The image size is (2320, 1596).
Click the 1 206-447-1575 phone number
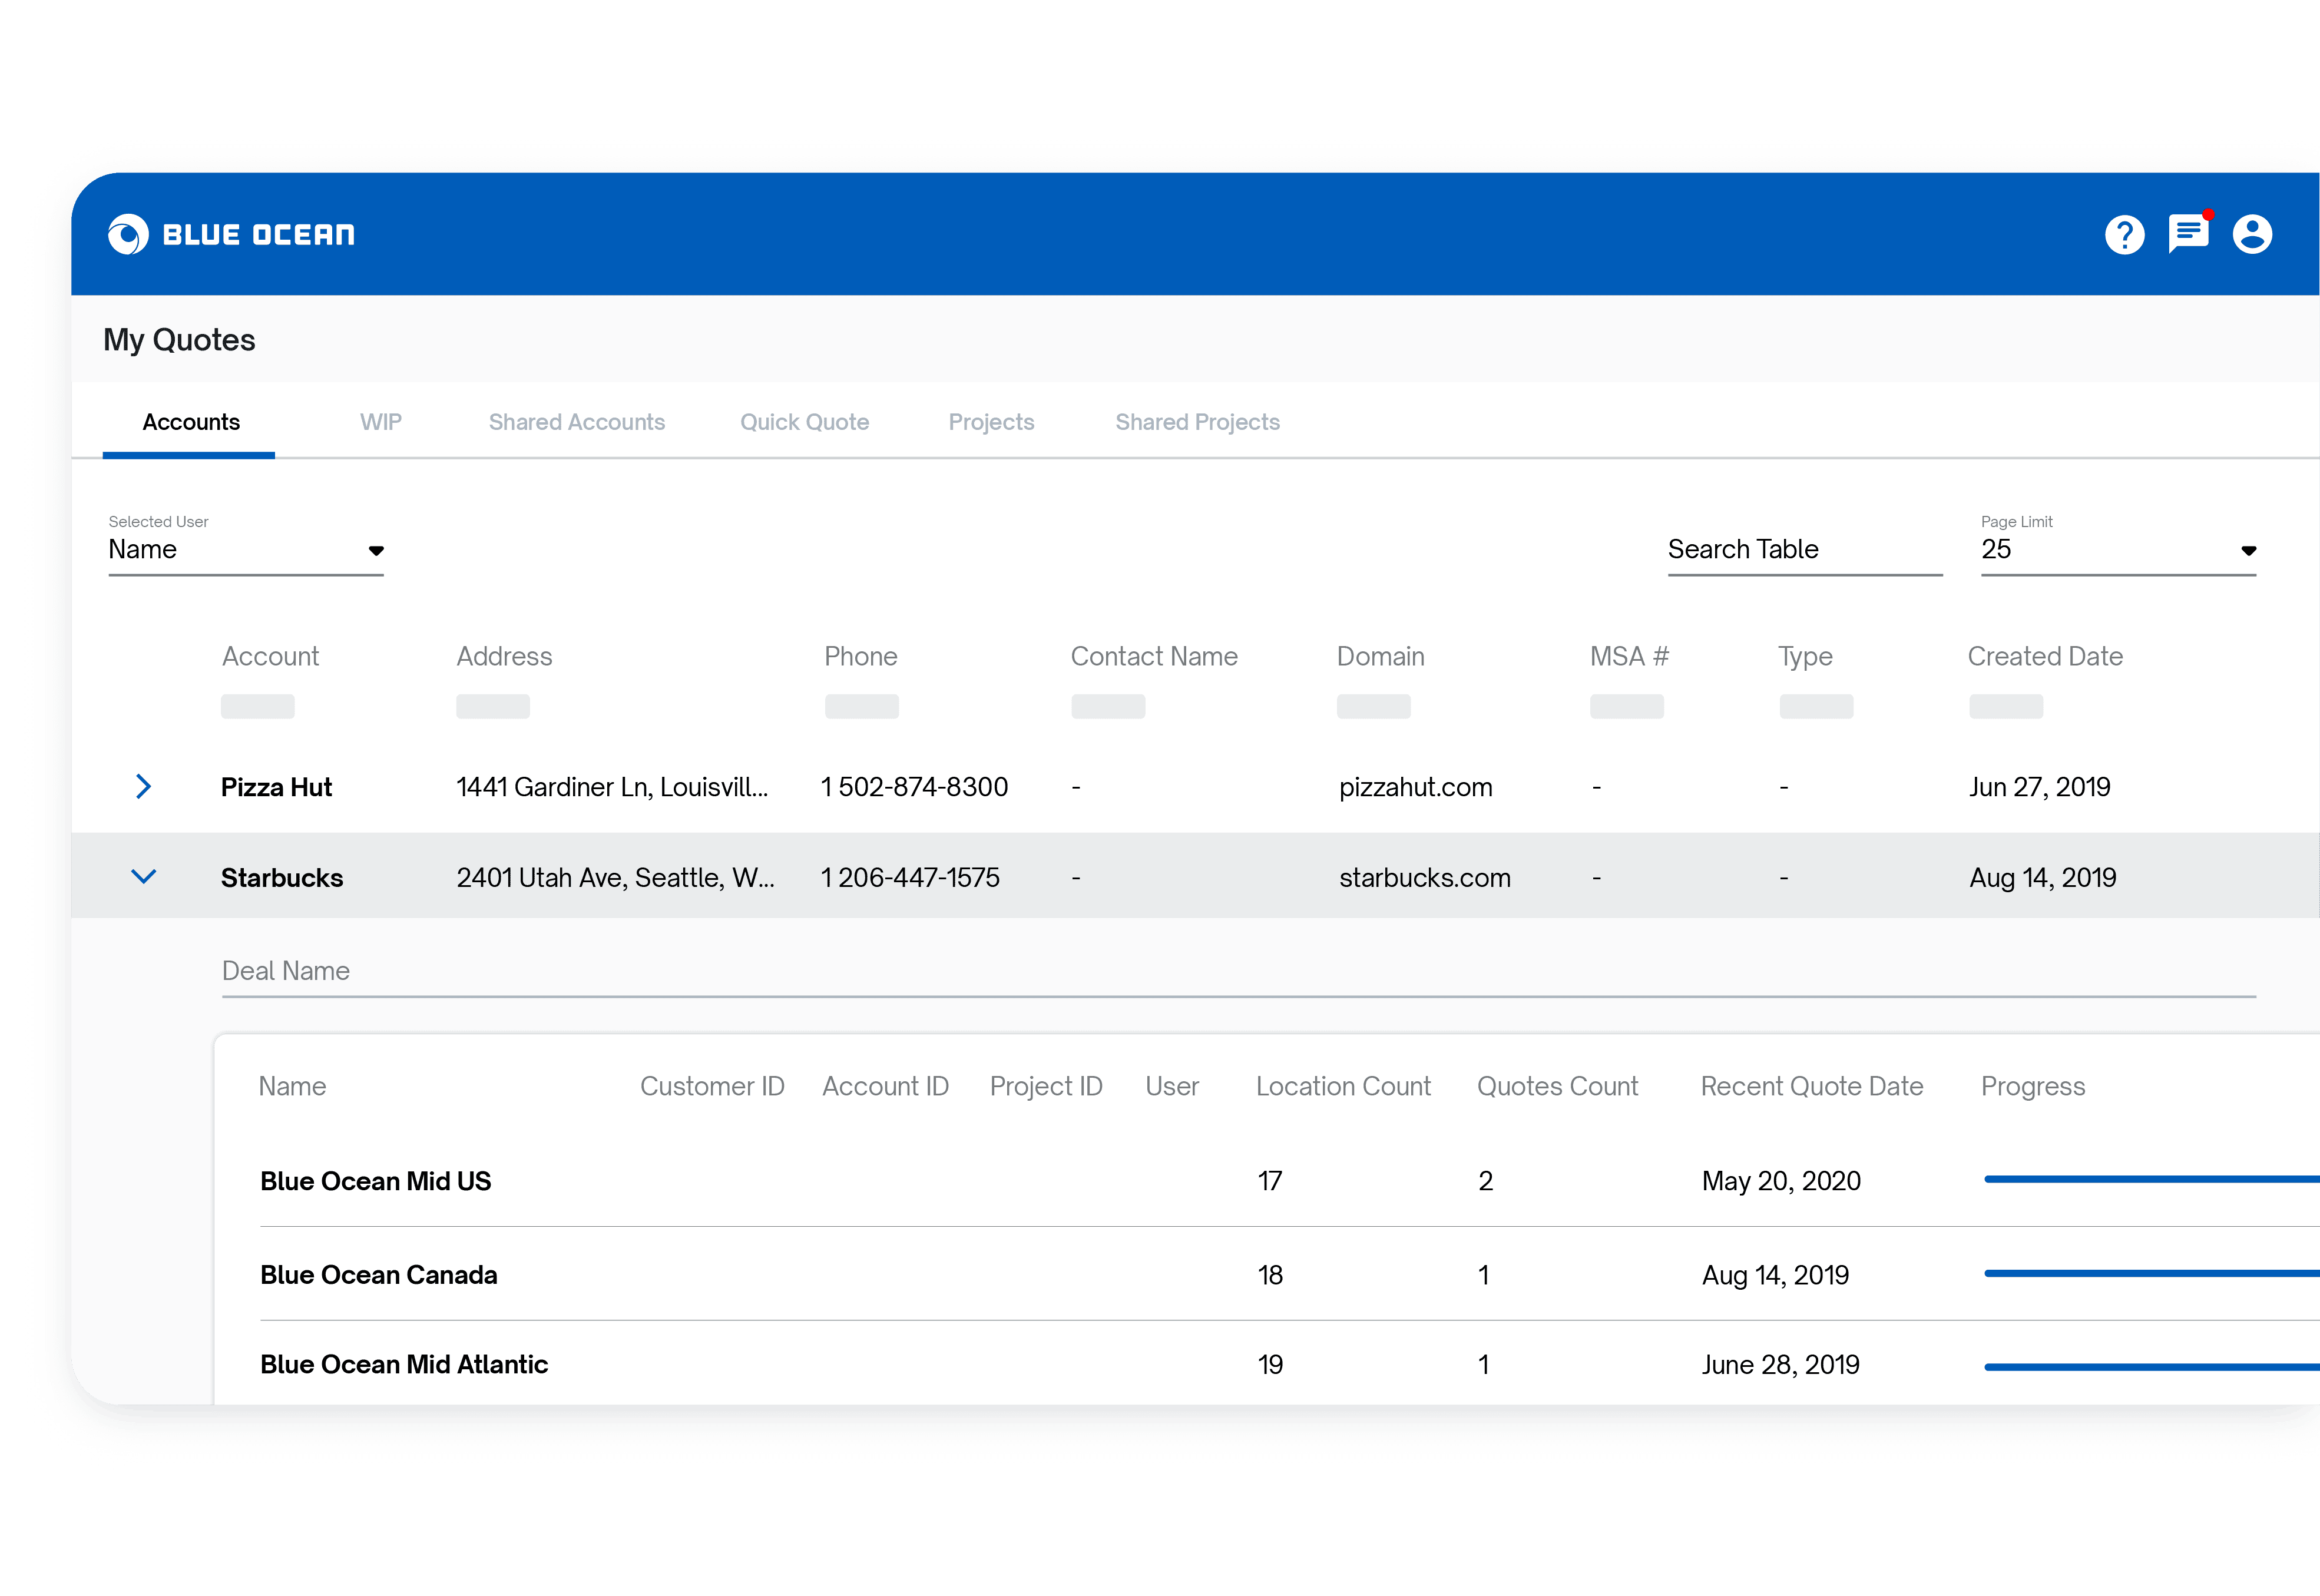(910, 878)
